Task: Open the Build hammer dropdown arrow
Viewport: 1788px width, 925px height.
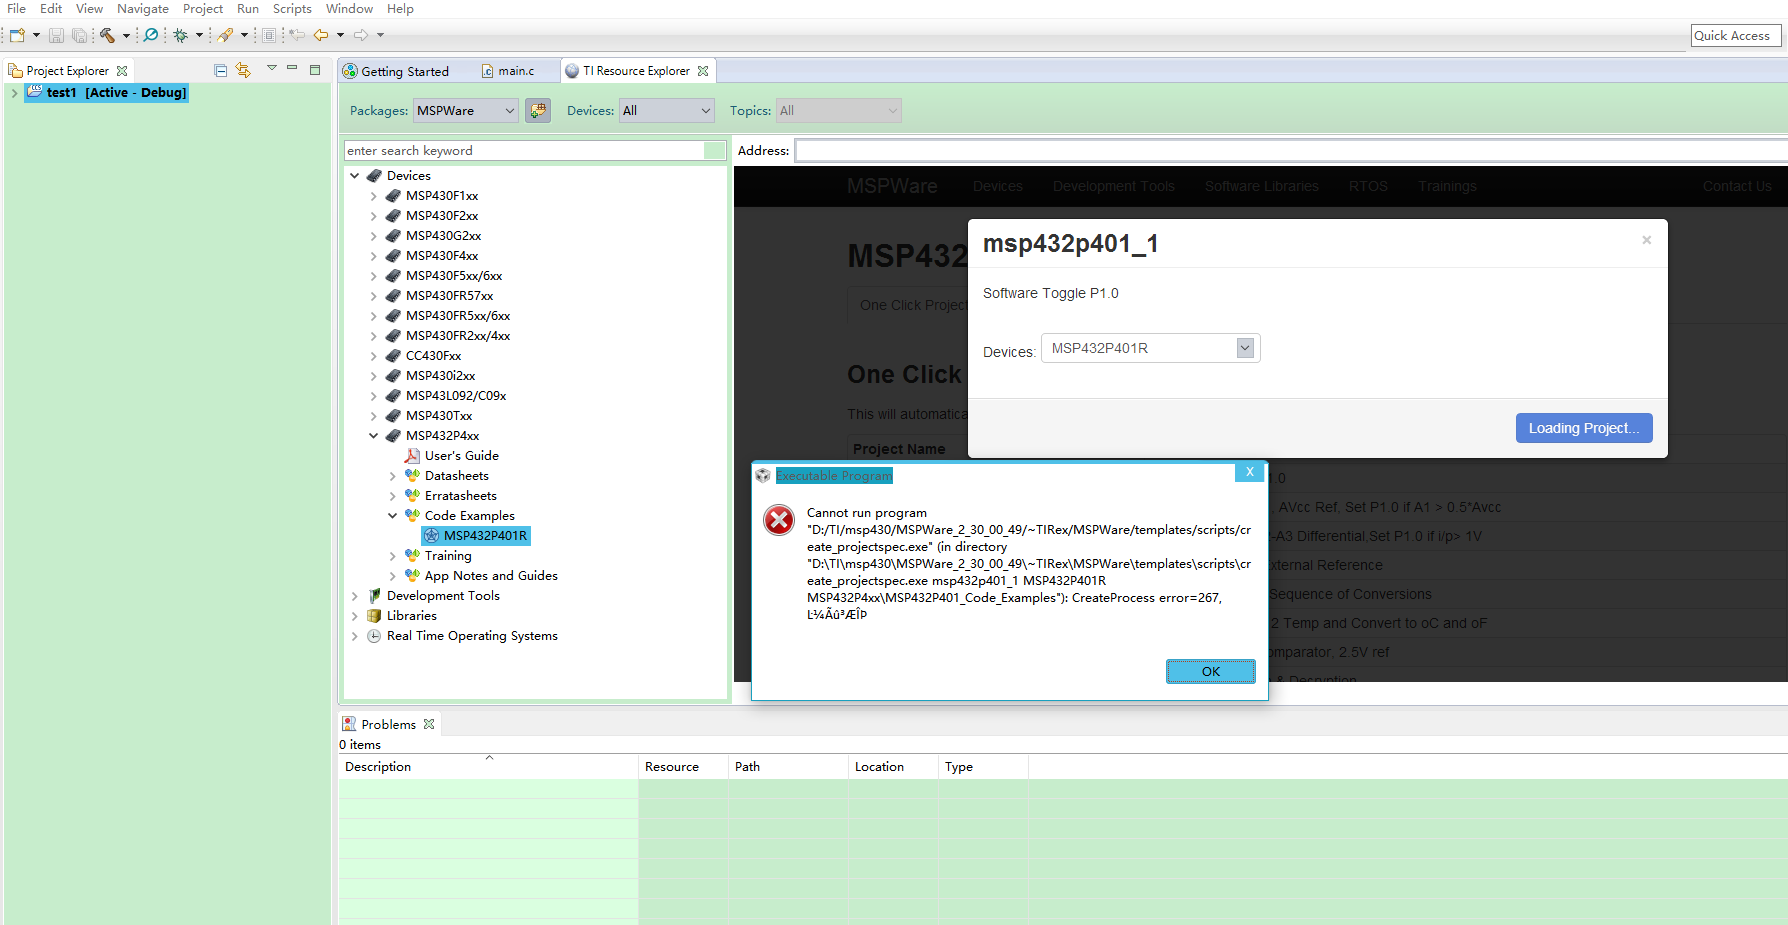Action: (126, 35)
